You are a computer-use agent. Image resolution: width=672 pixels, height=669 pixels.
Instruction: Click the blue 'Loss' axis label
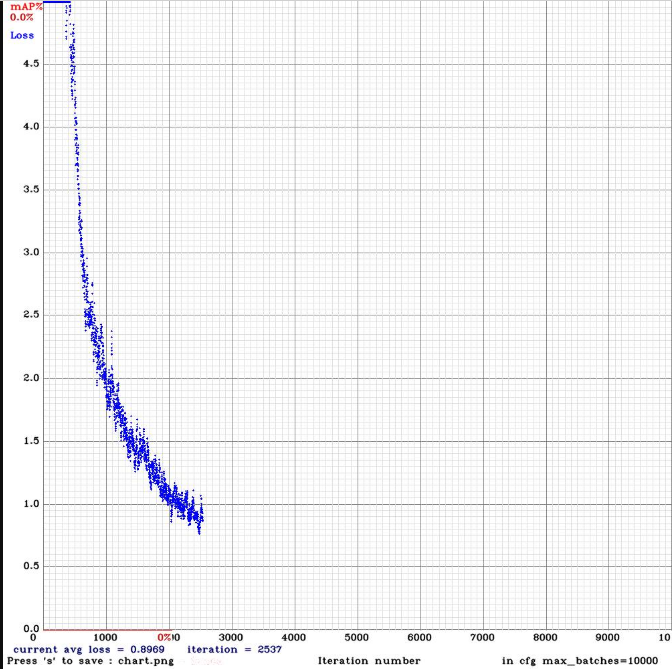click(x=22, y=36)
